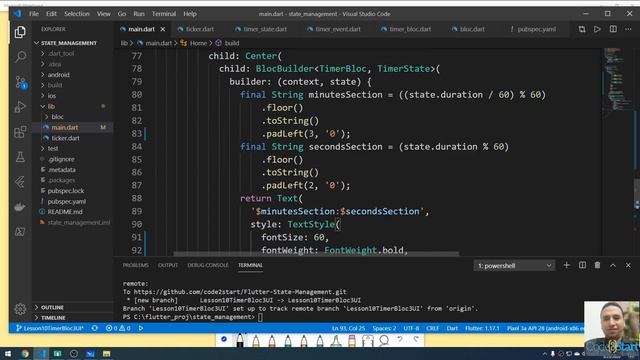
Task: Open ticker.dart in the explorer tree
Action: coord(65,138)
